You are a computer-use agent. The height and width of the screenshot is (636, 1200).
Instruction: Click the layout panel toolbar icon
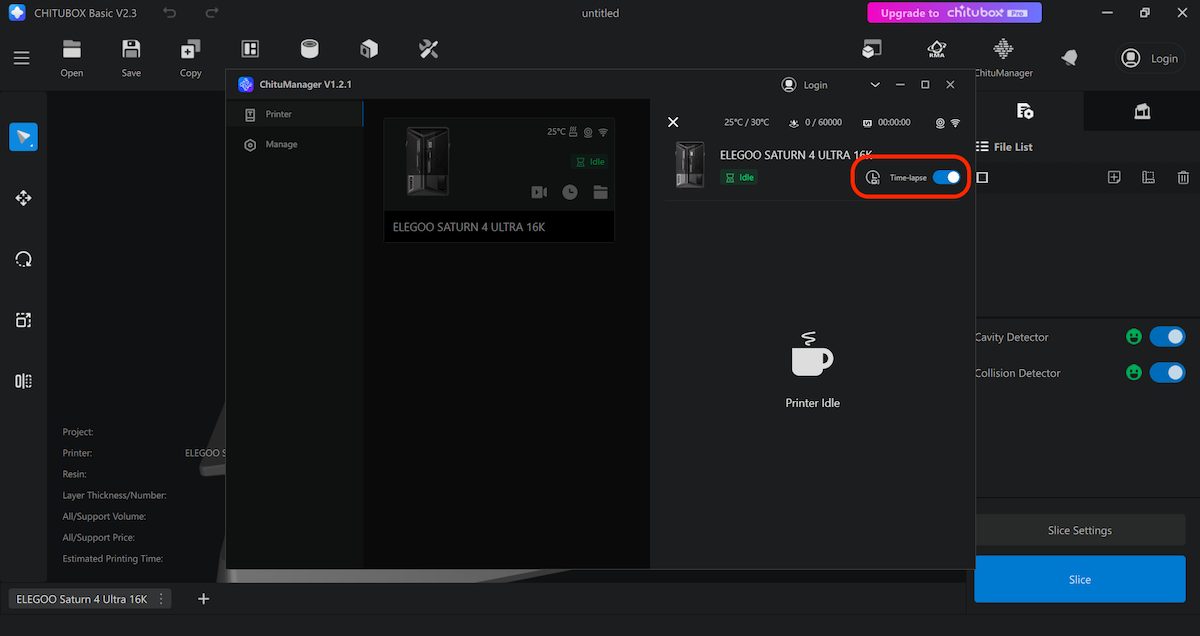(250, 49)
